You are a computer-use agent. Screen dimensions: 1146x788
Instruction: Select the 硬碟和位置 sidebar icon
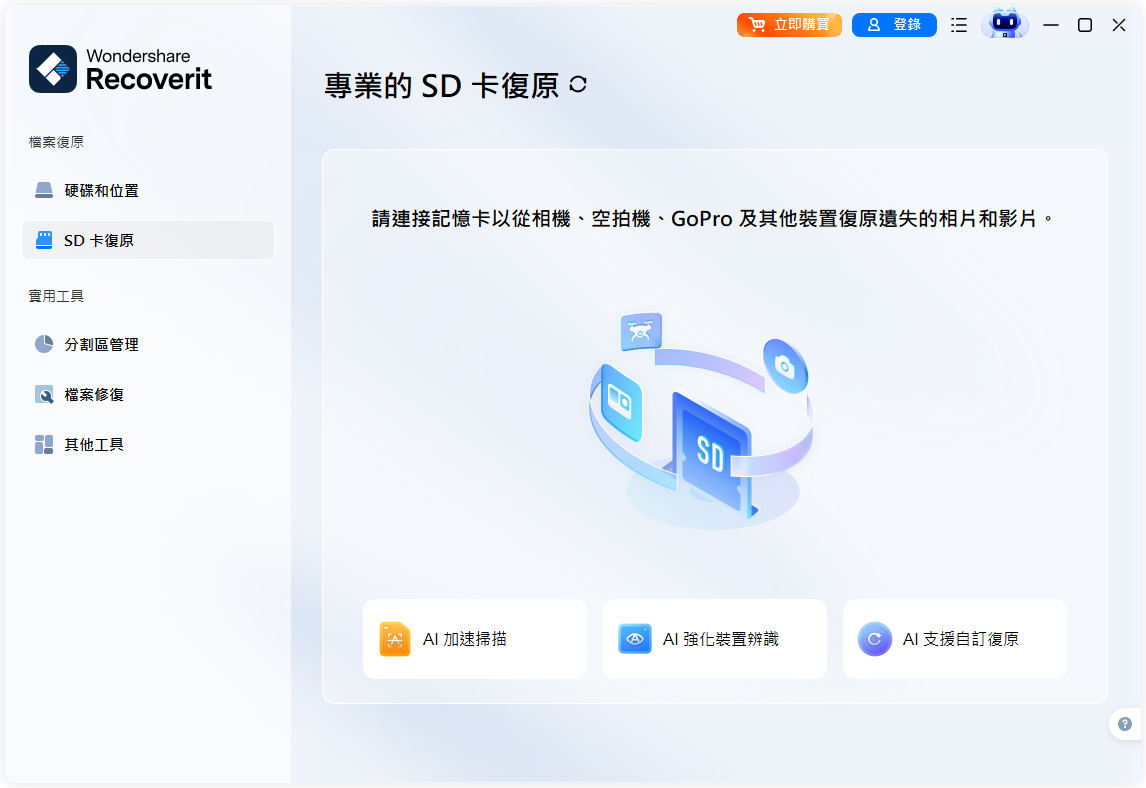click(44, 190)
